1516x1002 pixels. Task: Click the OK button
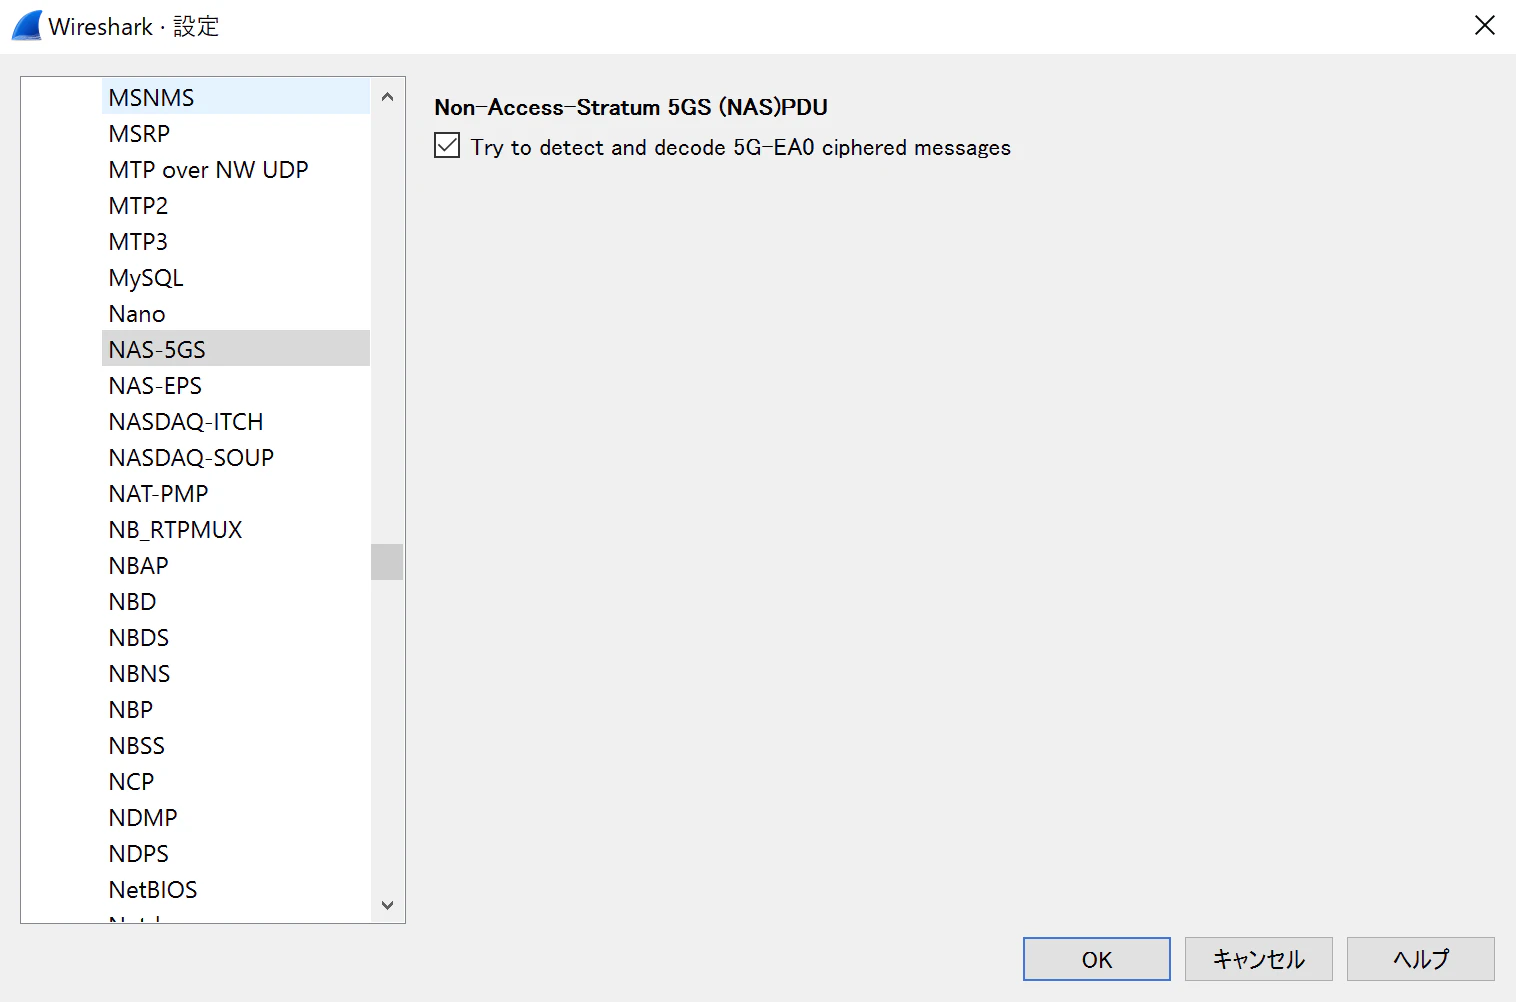click(x=1097, y=959)
